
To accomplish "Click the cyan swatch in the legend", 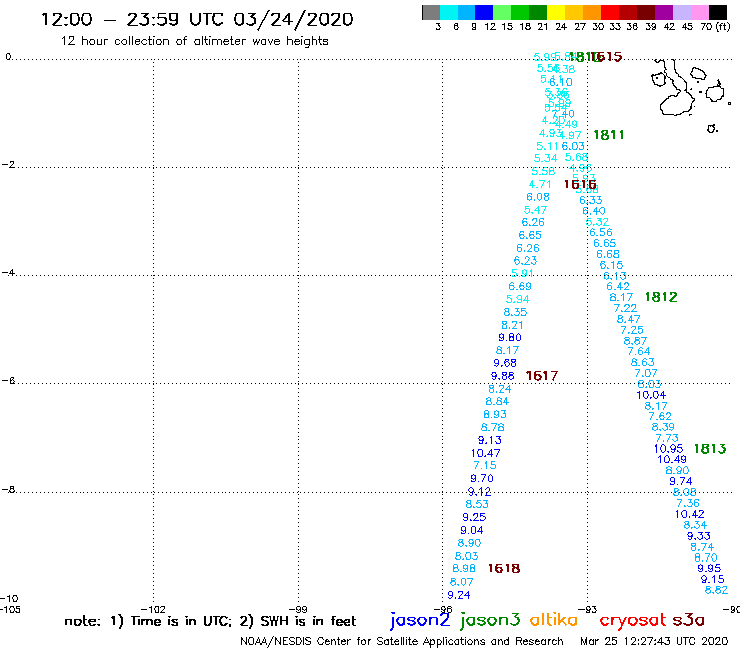I will pos(449,12).
